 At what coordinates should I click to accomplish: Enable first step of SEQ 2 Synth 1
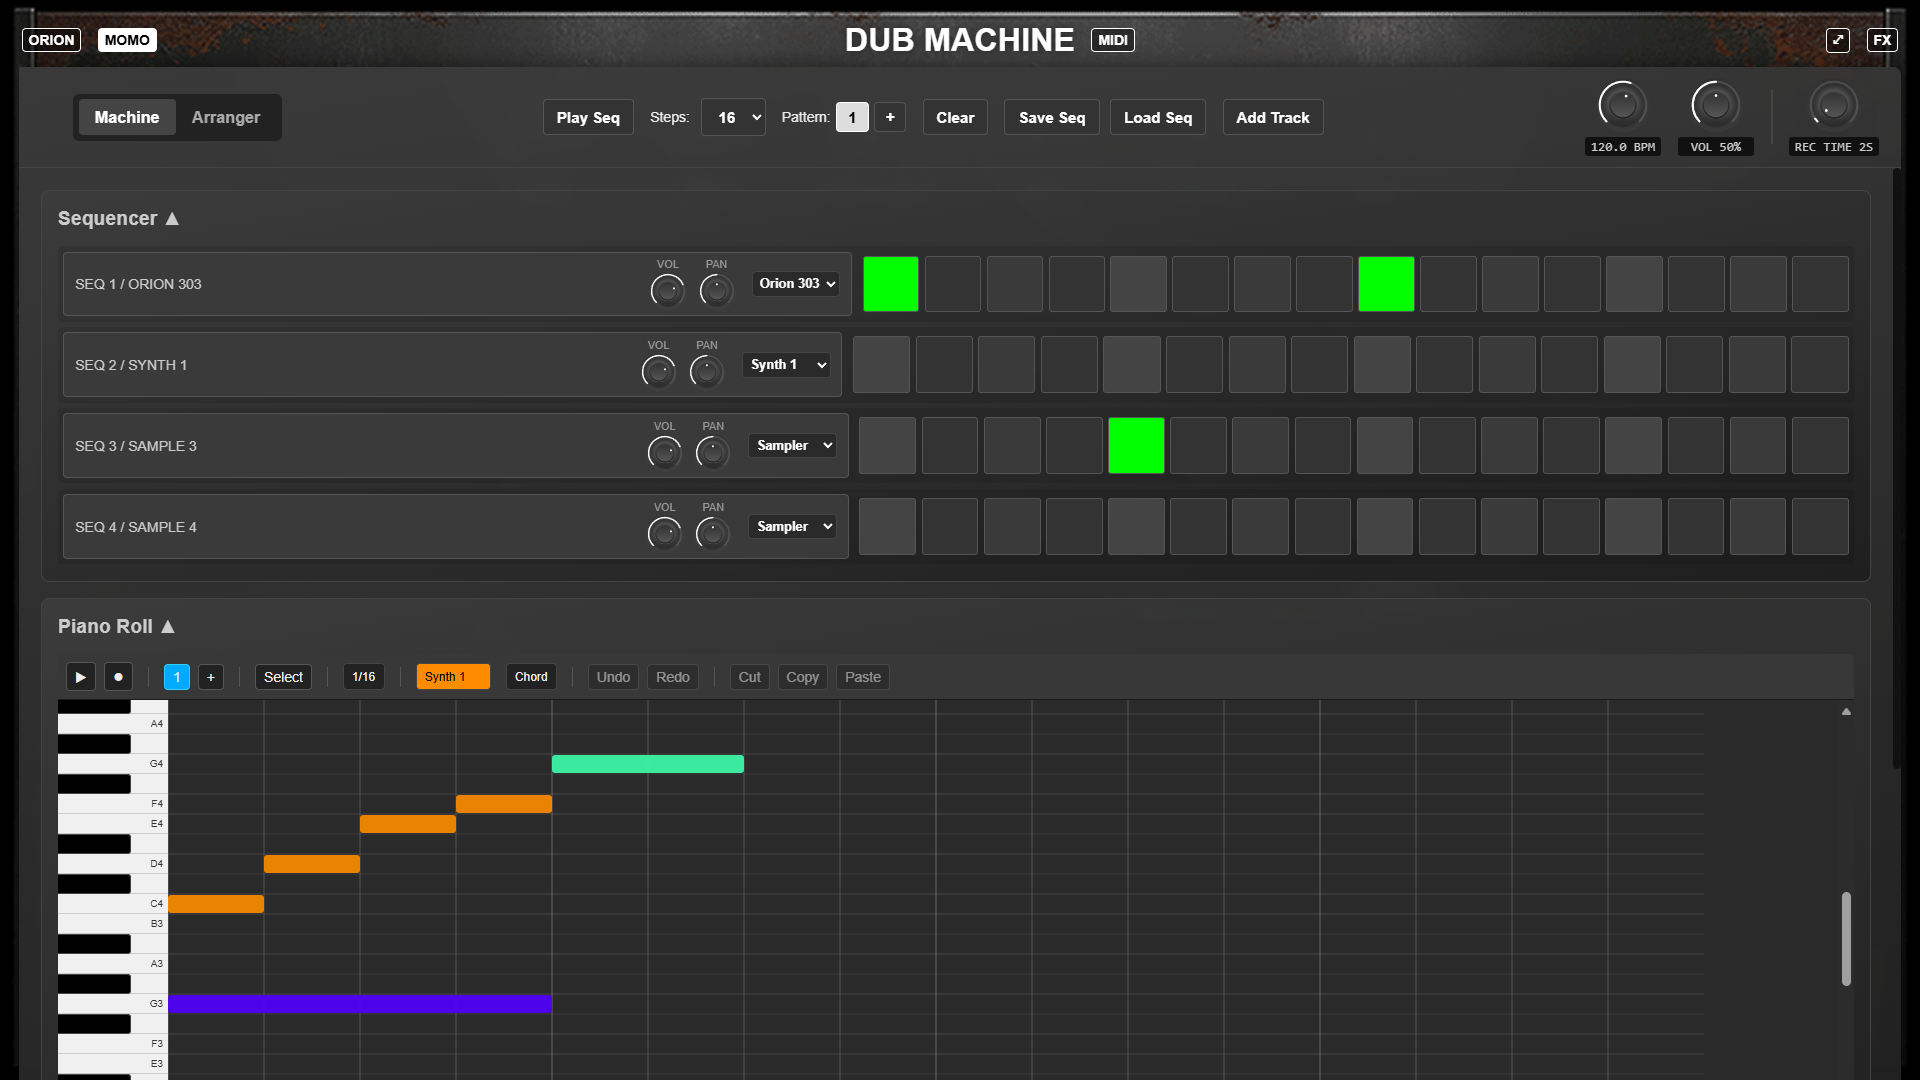click(x=881, y=365)
